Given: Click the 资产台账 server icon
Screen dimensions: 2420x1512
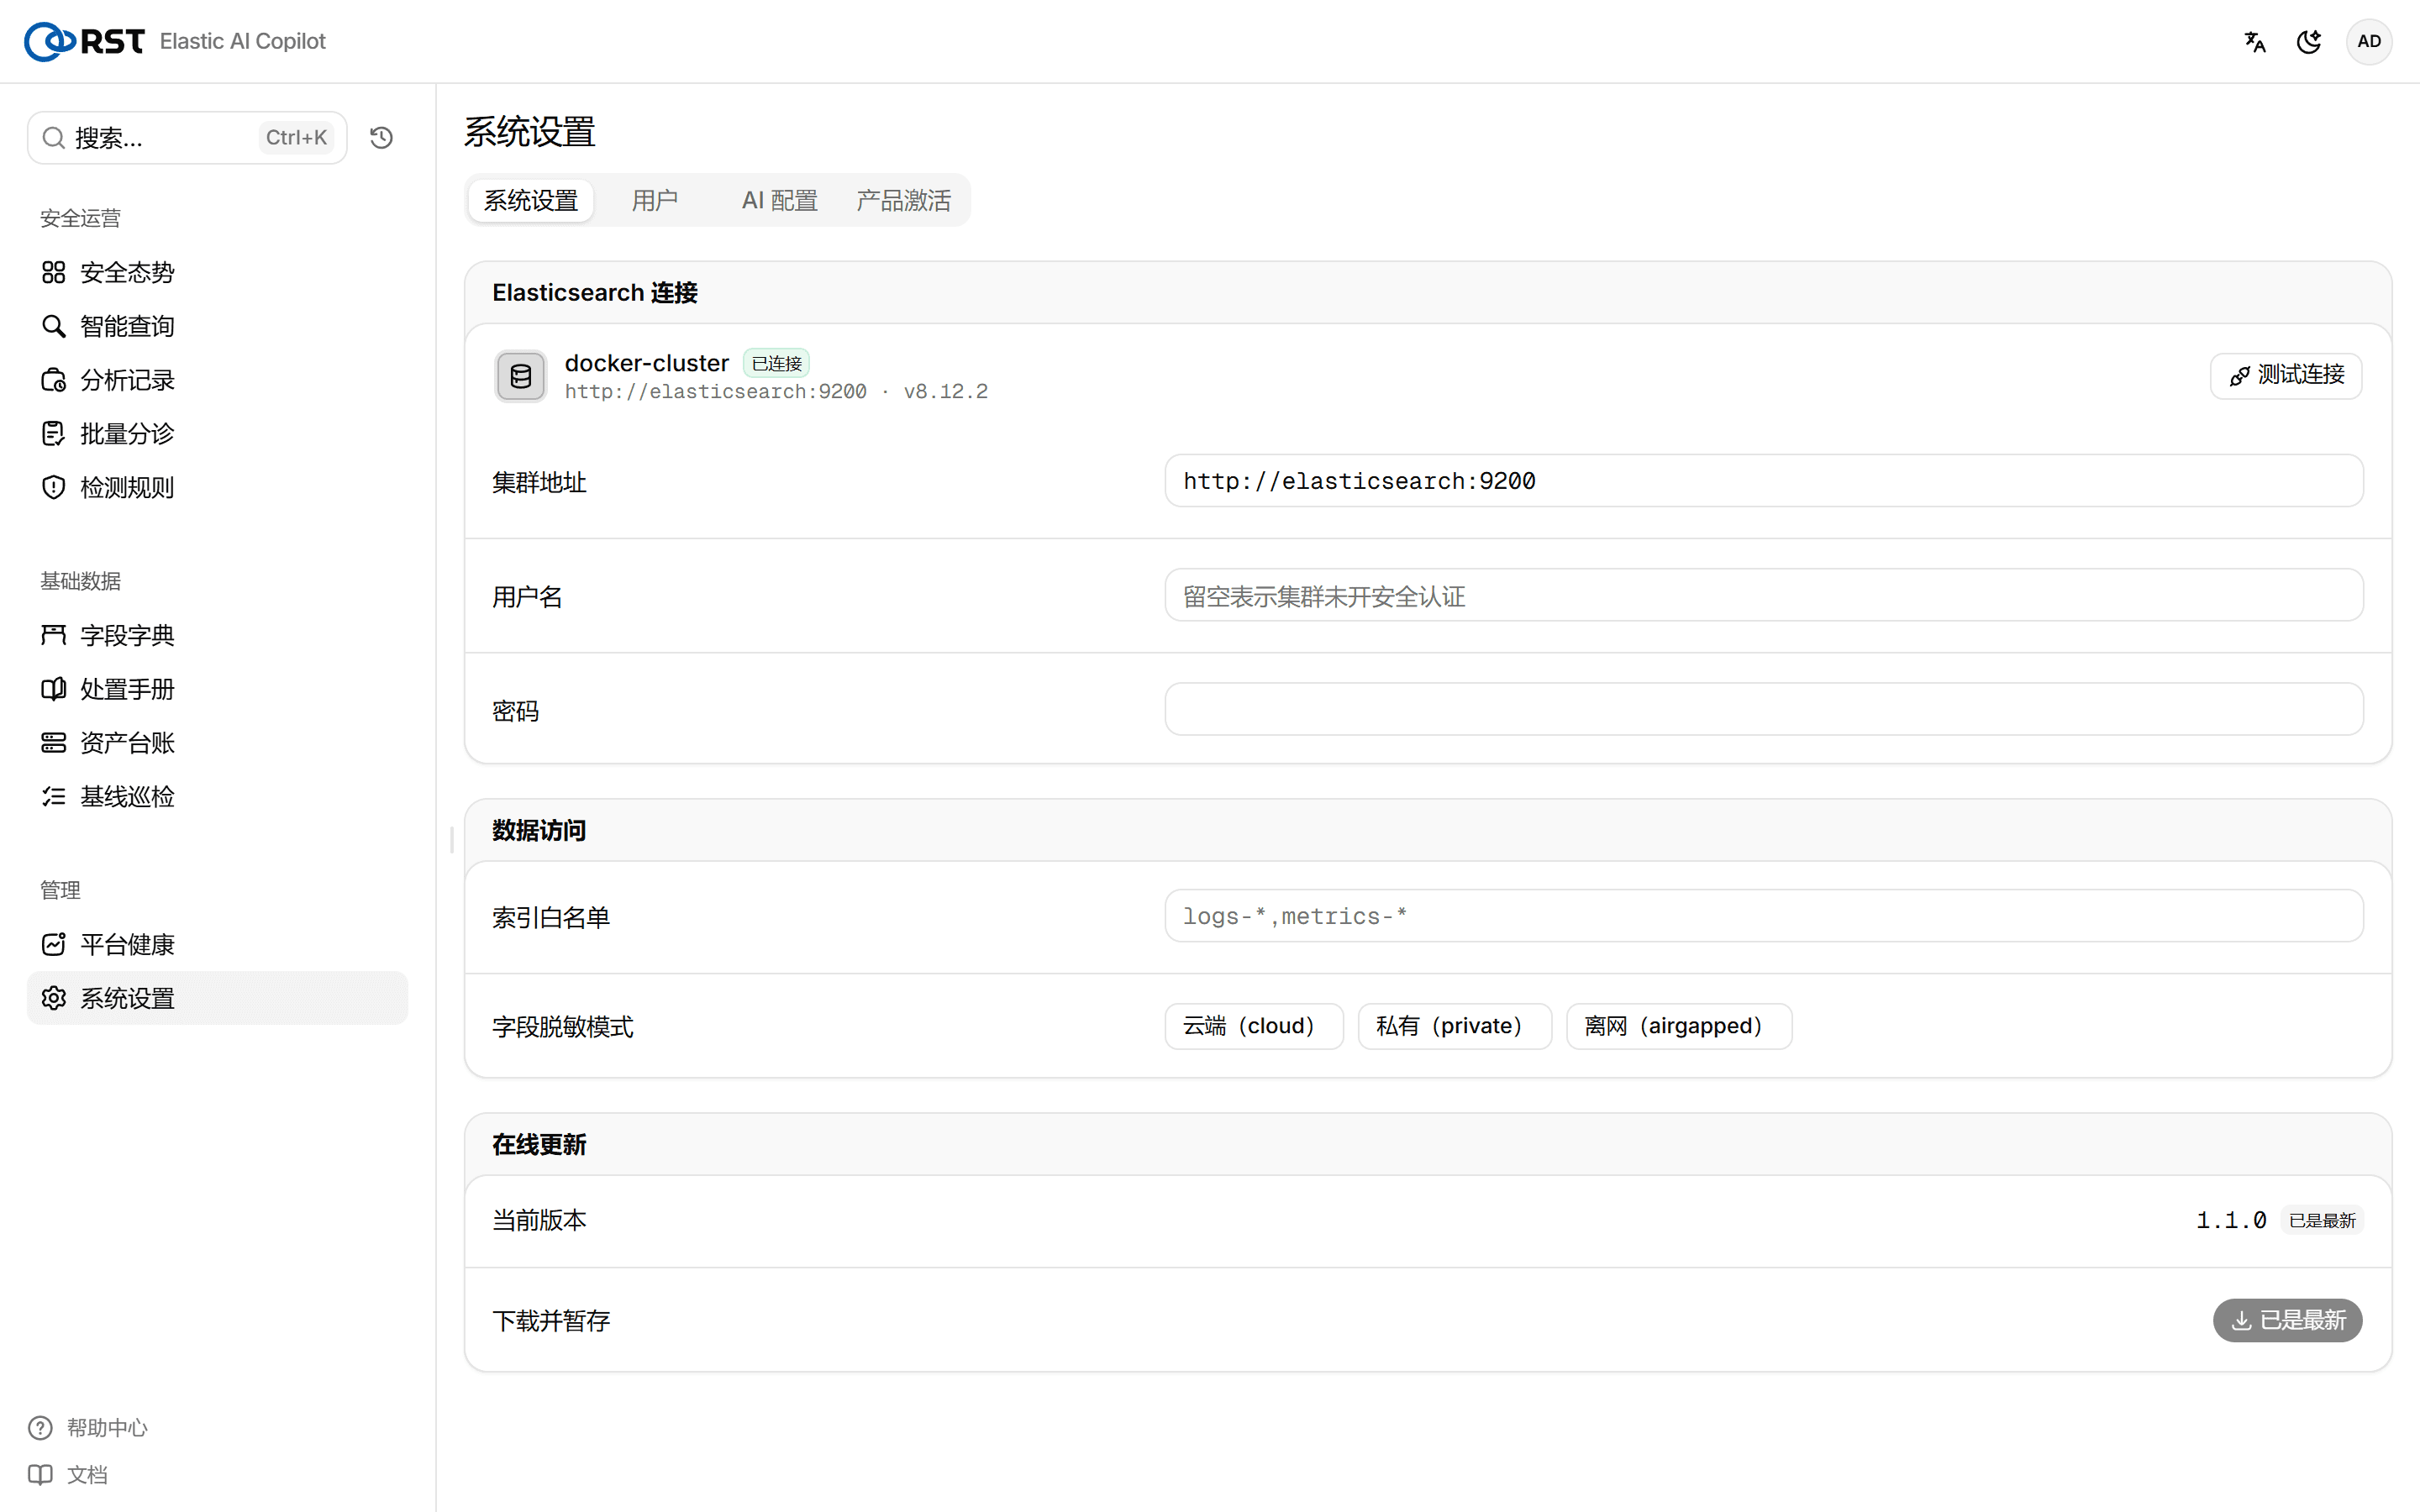Looking at the screenshot, I should click(54, 742).
